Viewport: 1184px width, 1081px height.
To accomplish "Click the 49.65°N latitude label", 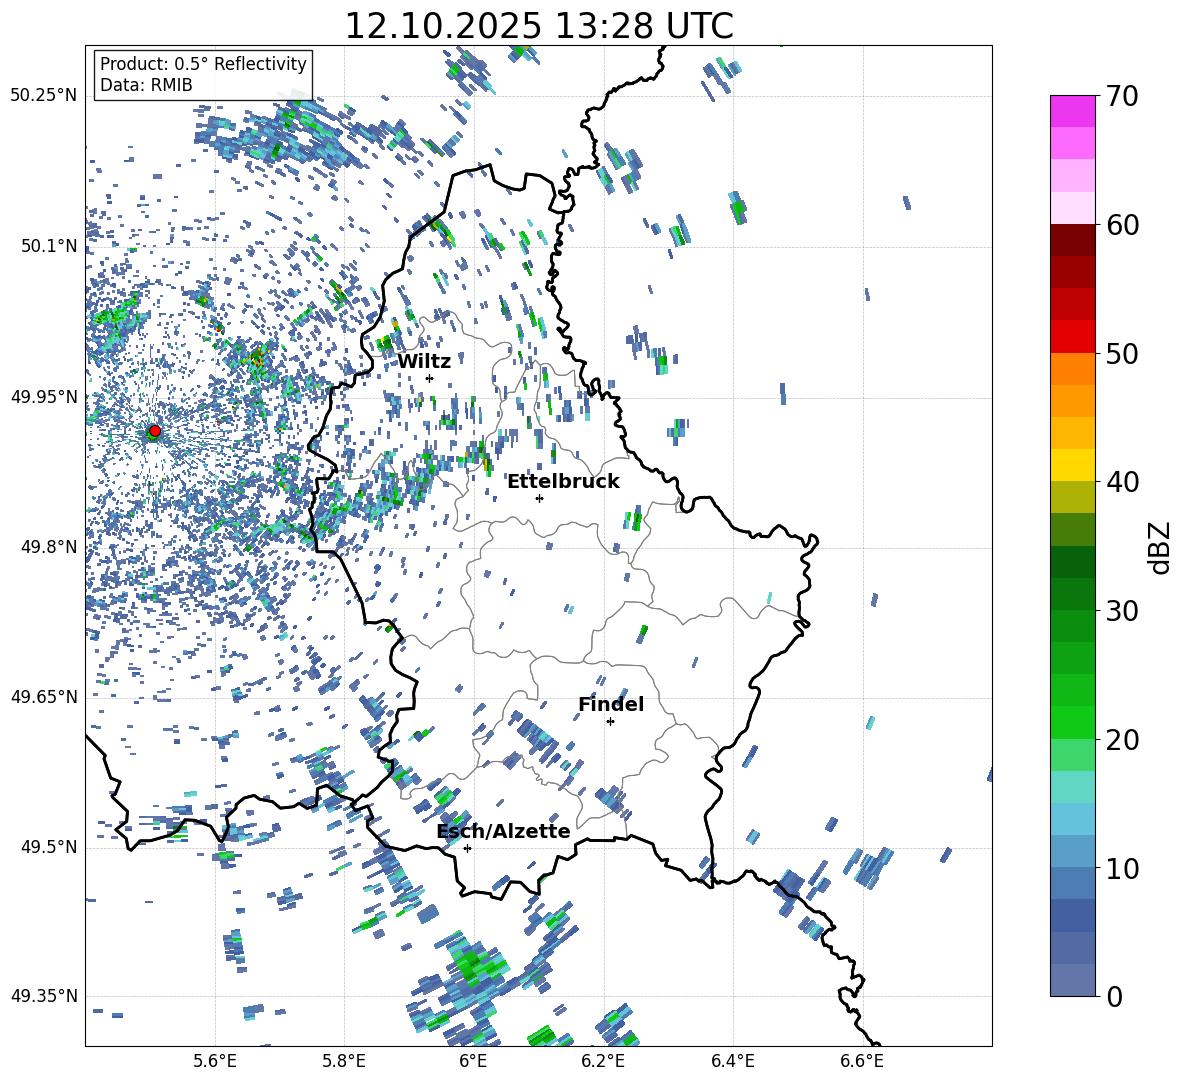I will pos(44,696).
